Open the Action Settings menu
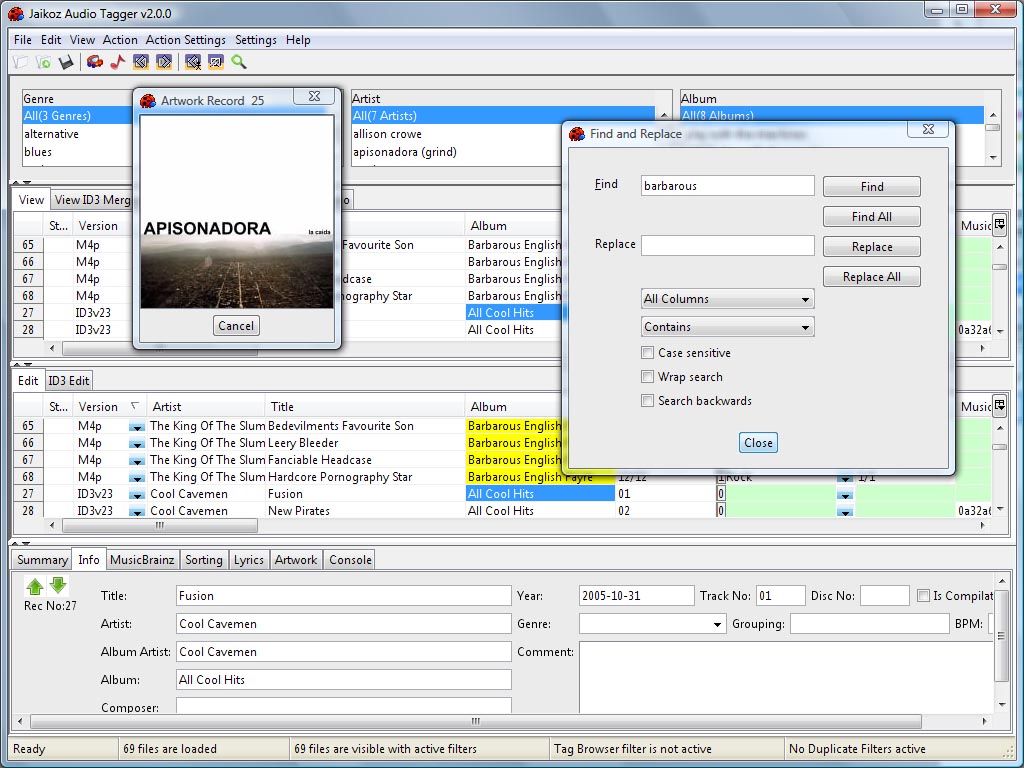1024x768 pixels. [x=185, y=40]
